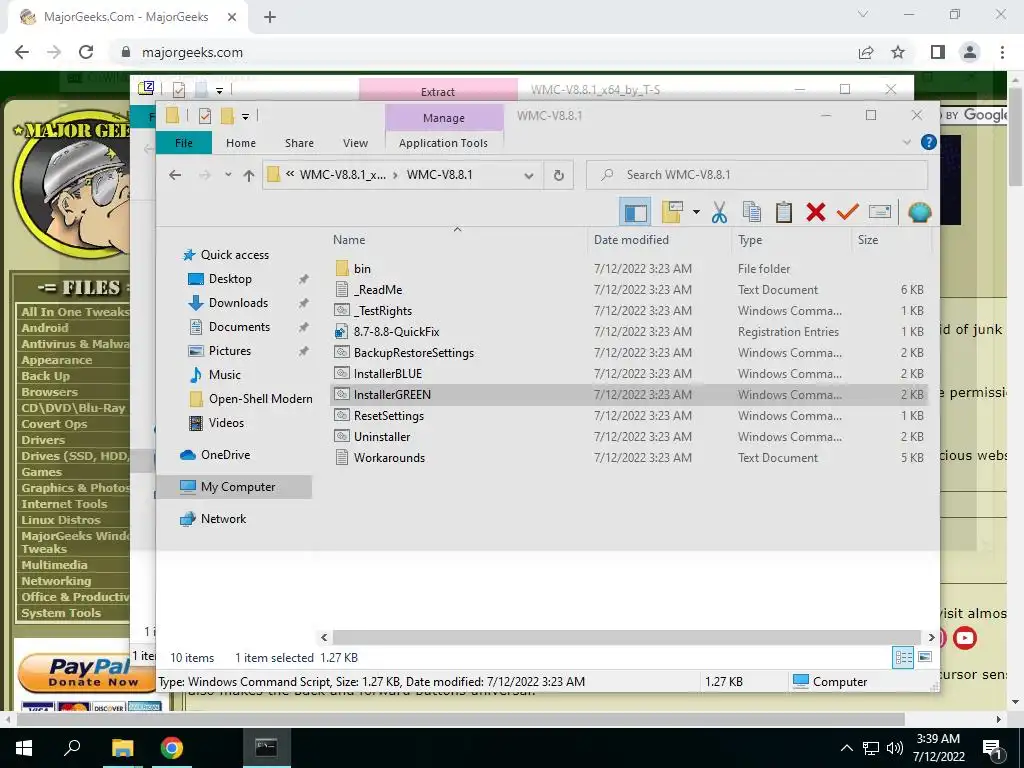Viewport: 1024px width, 768px height.
Task: Click the orange checkmark Properties icon
Action: pyautogui.click(x=847, y=212)
